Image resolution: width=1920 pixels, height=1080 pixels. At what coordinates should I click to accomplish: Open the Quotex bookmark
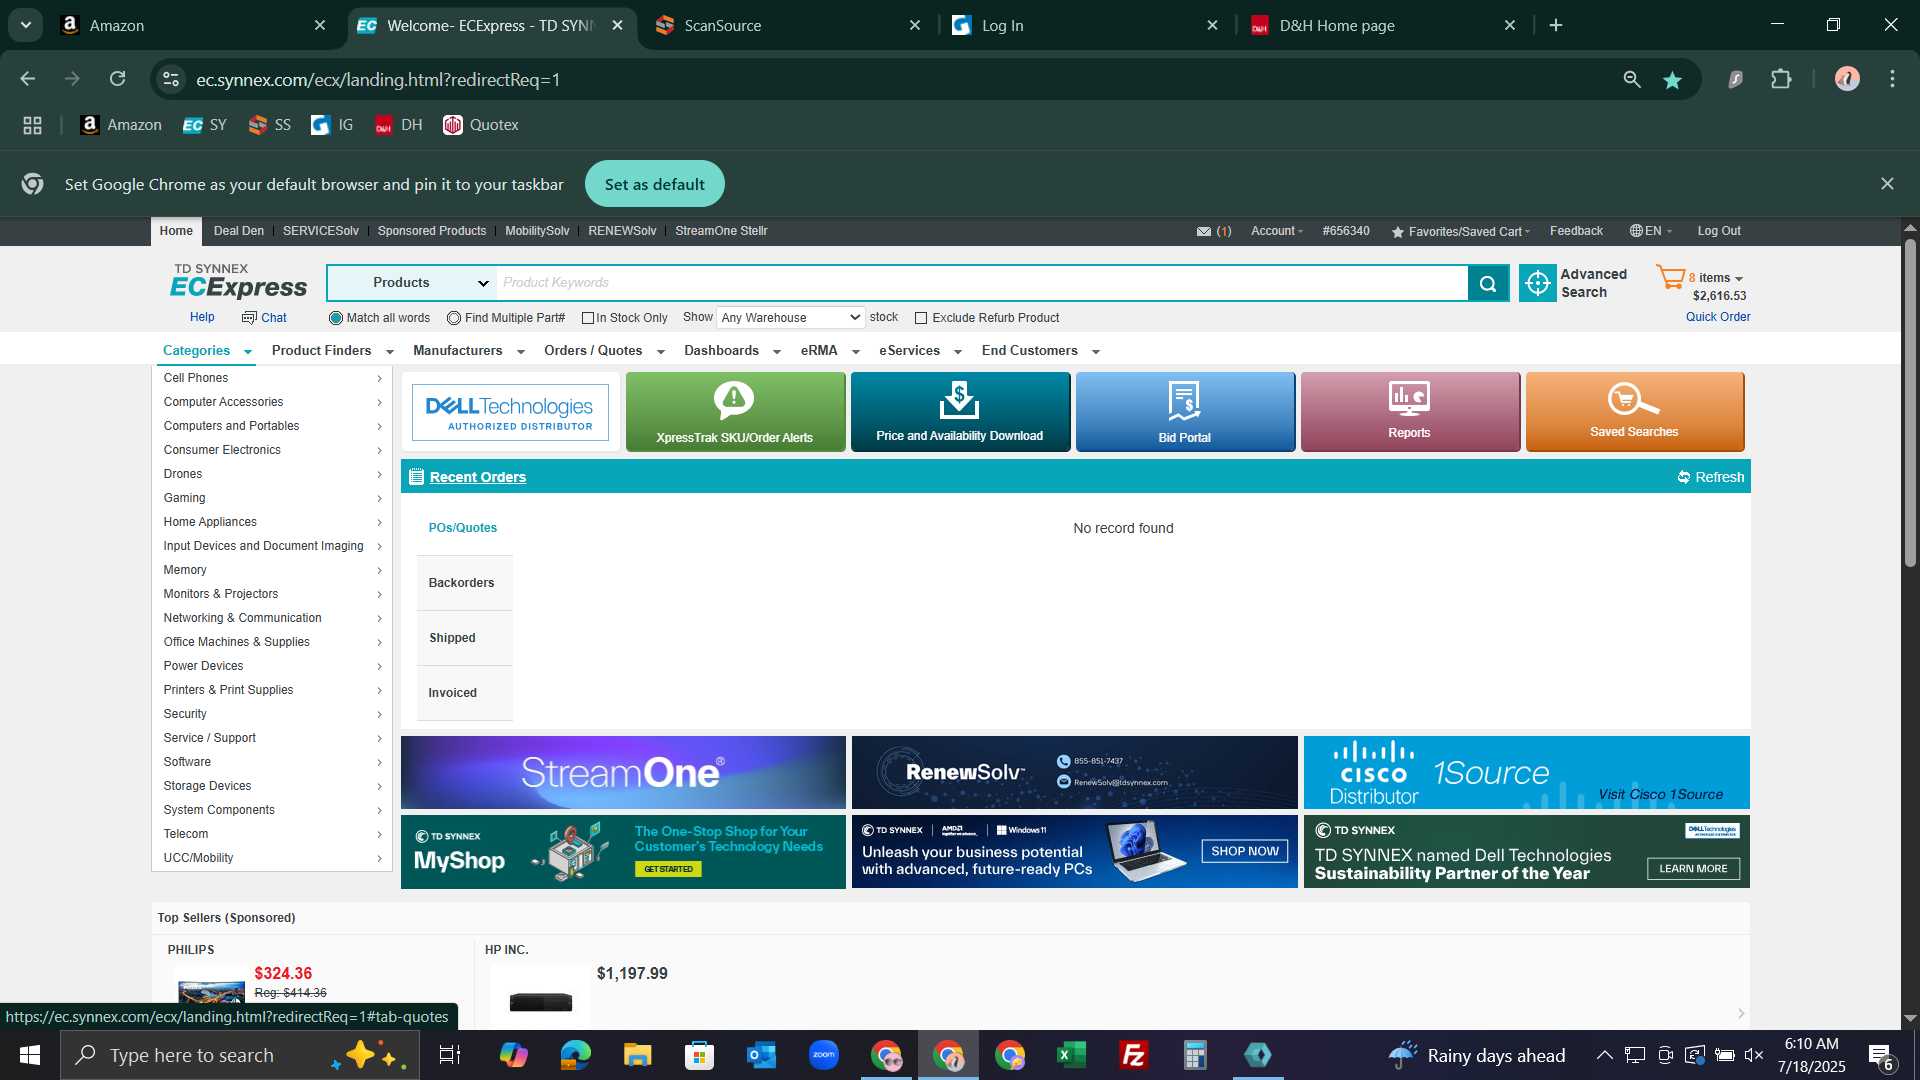pos(481,125)
